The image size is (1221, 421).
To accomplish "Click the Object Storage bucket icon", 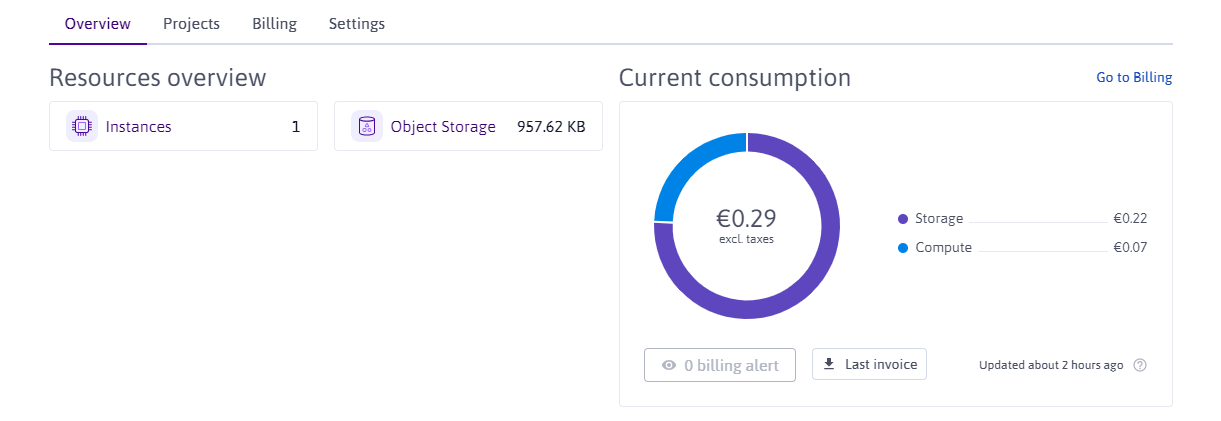I will pos(367,127).
